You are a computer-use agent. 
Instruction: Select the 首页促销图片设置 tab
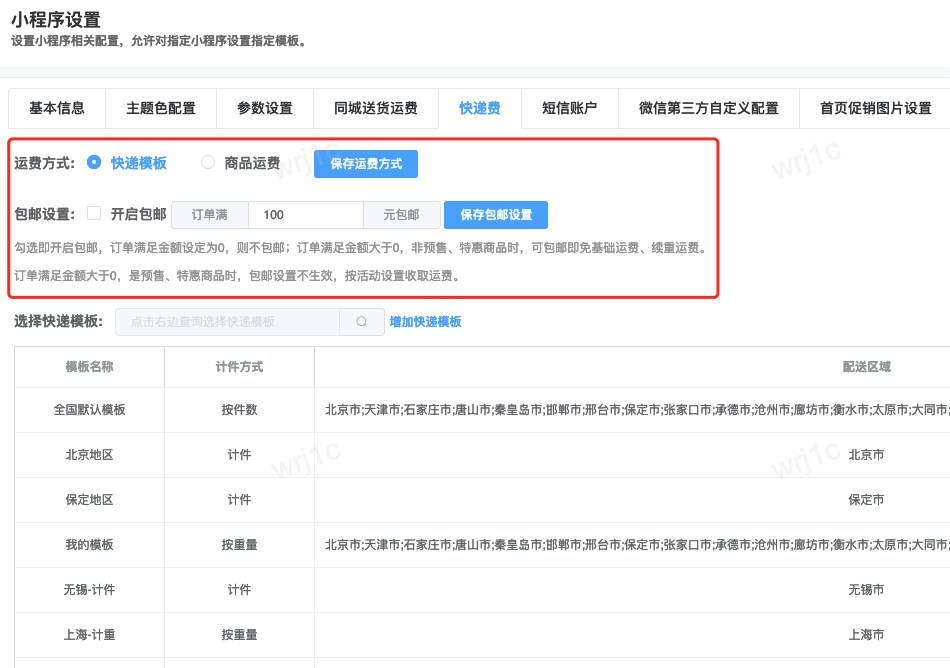[x=875, y=109]
